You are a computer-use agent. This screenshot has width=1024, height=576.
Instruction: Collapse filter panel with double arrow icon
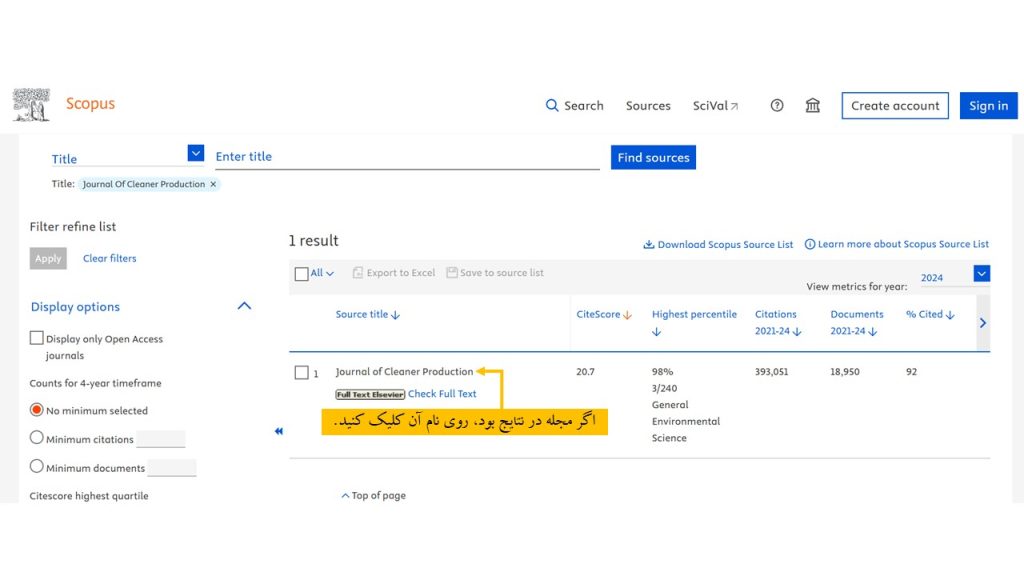click(279, 431)
